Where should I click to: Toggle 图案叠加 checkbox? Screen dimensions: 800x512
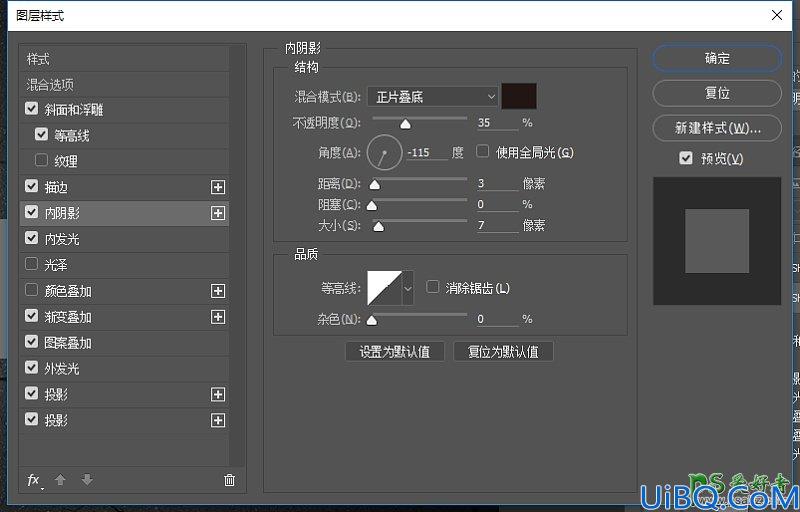[x=32, y=341]
